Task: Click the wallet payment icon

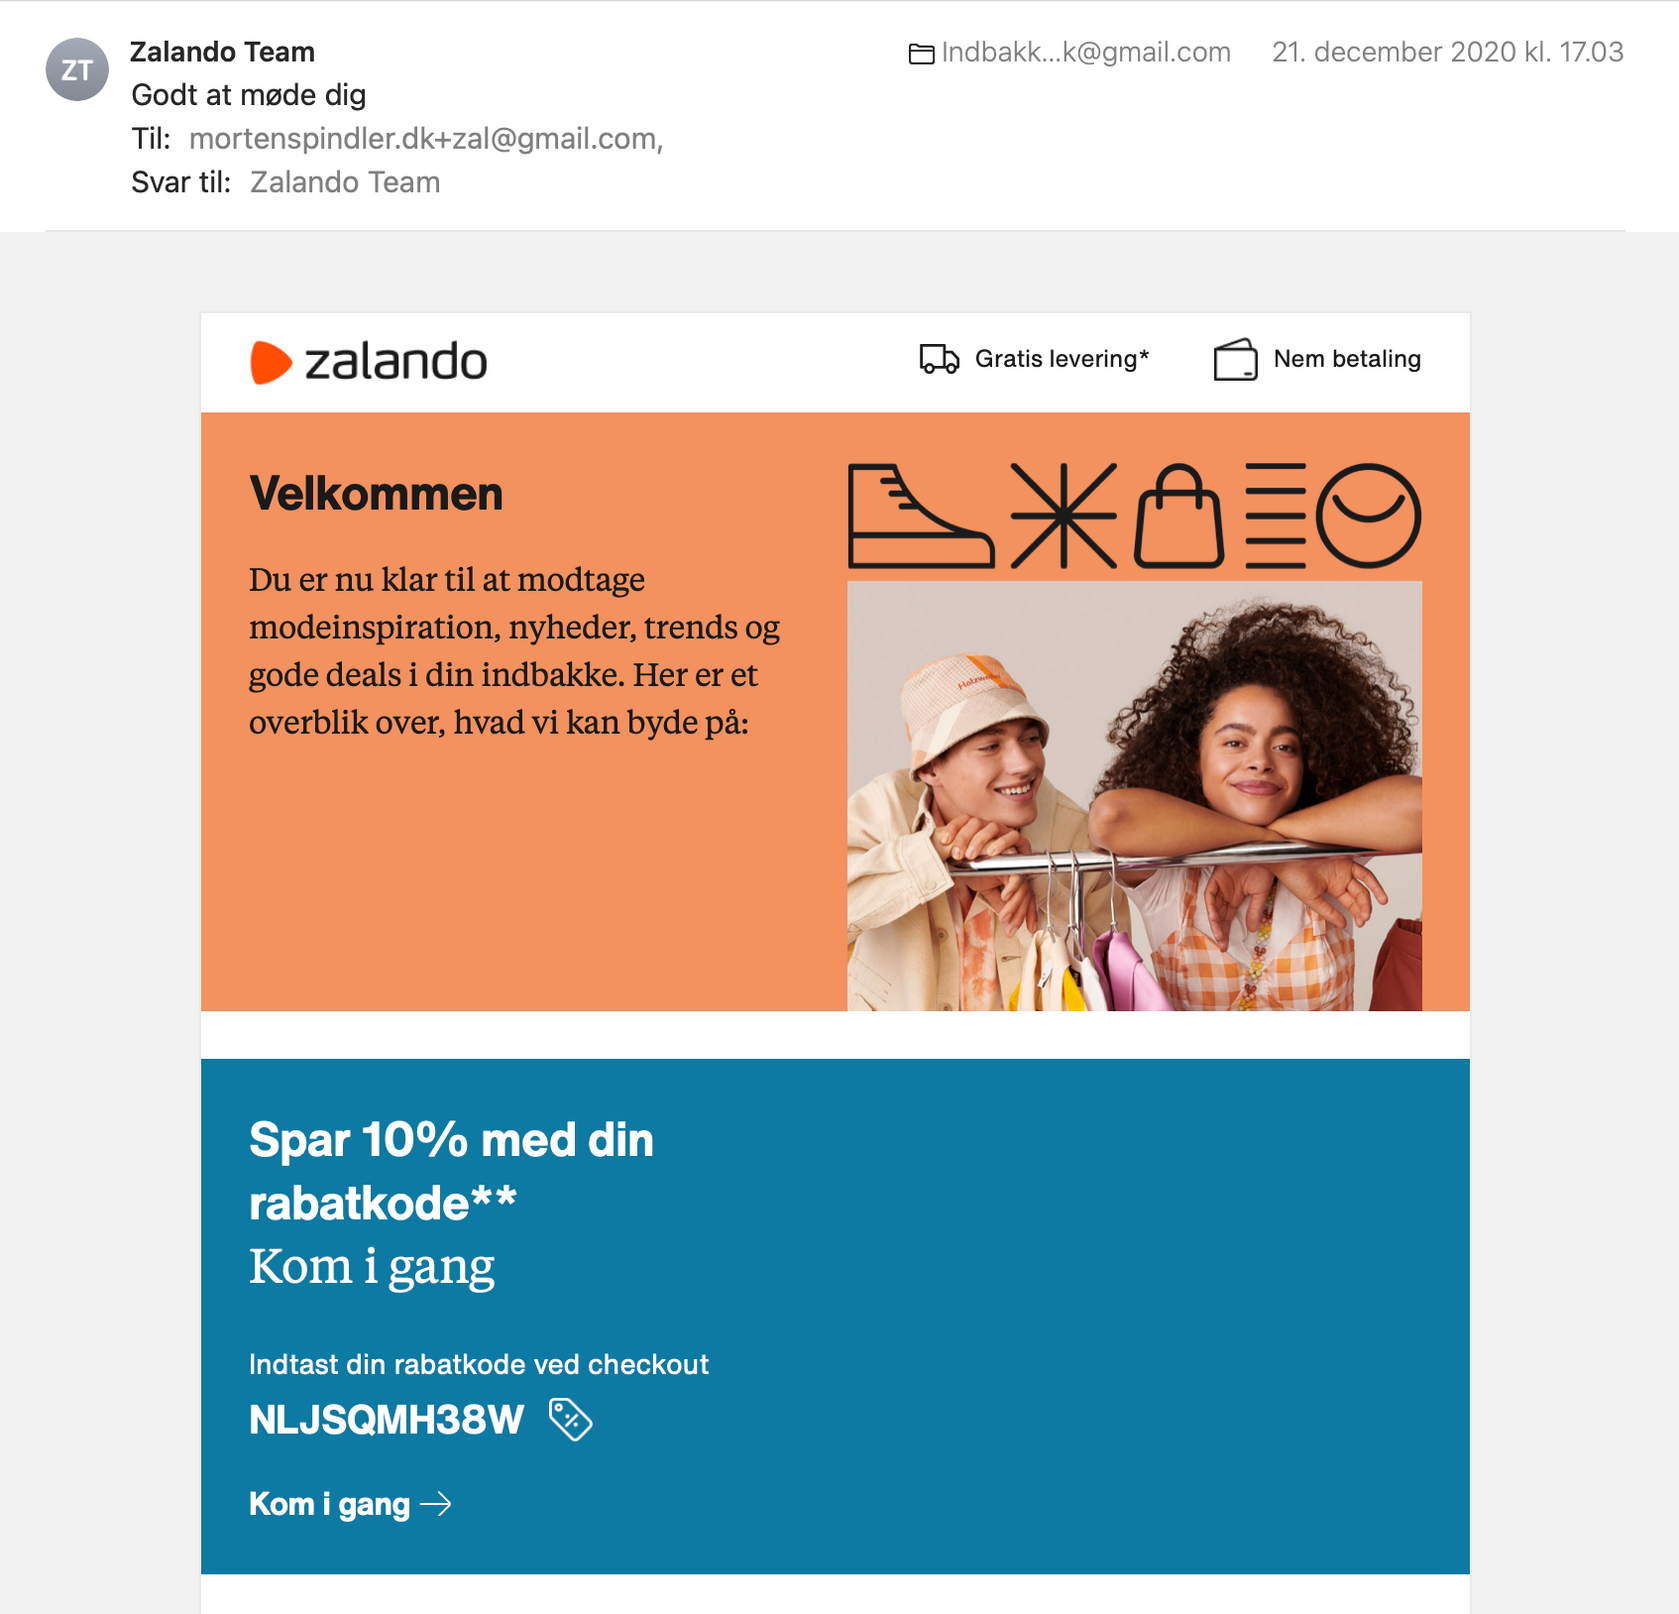Action: point(1235,360)
